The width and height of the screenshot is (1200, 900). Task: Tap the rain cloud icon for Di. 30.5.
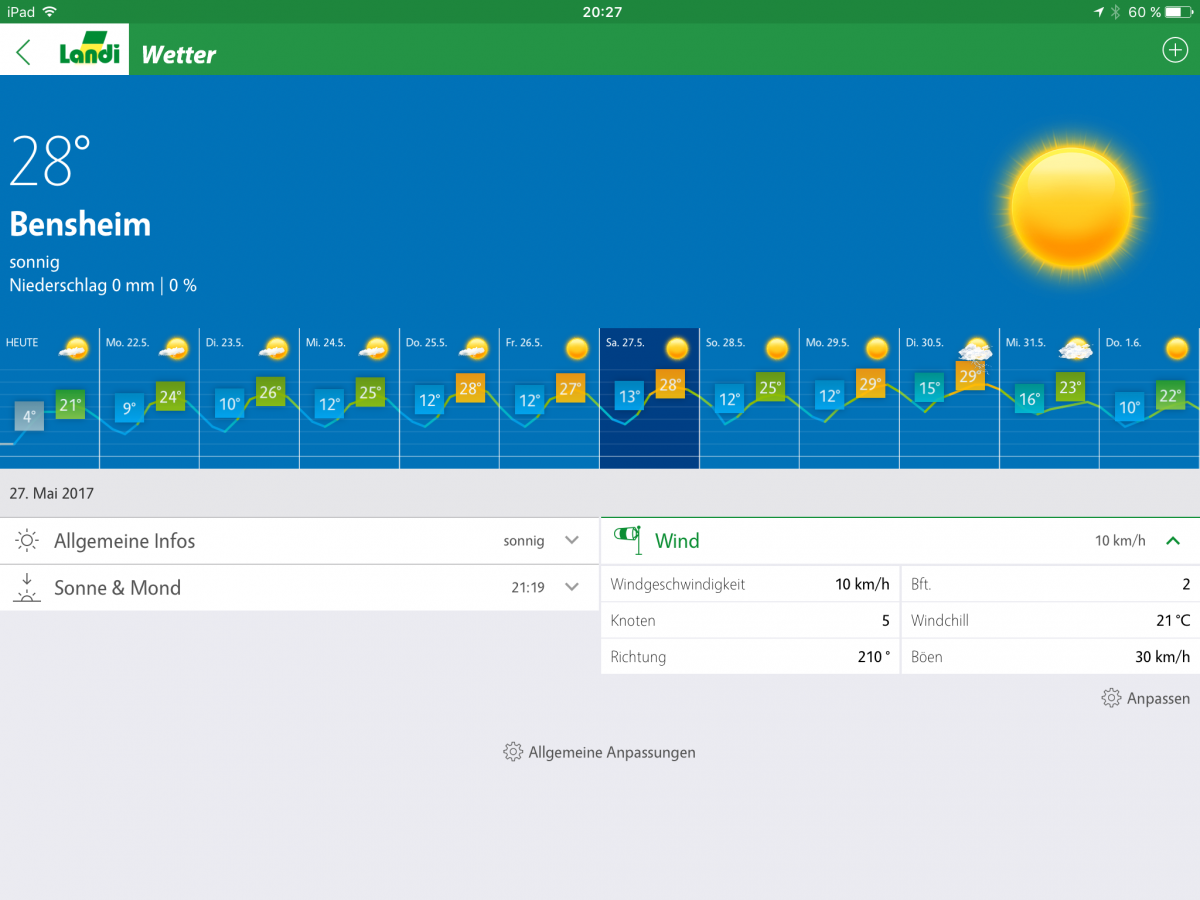(x=974, y=351)
